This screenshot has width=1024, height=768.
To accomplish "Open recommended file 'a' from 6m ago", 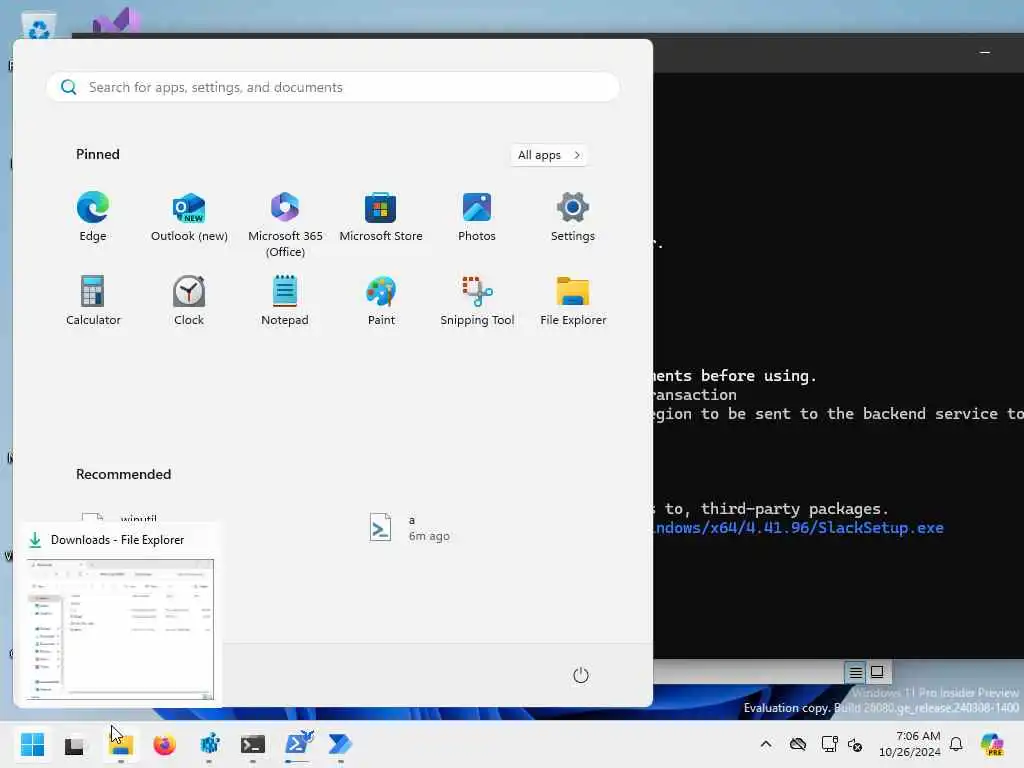I will pyautogui.click(x=410, y=528).
